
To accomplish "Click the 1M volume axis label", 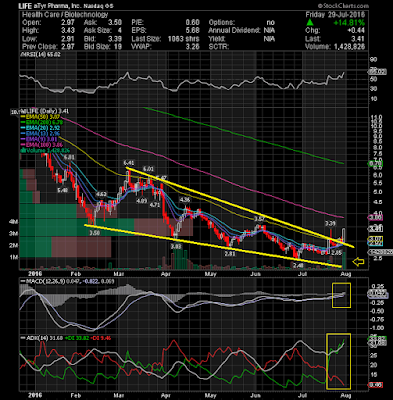I will click(14, 258).
